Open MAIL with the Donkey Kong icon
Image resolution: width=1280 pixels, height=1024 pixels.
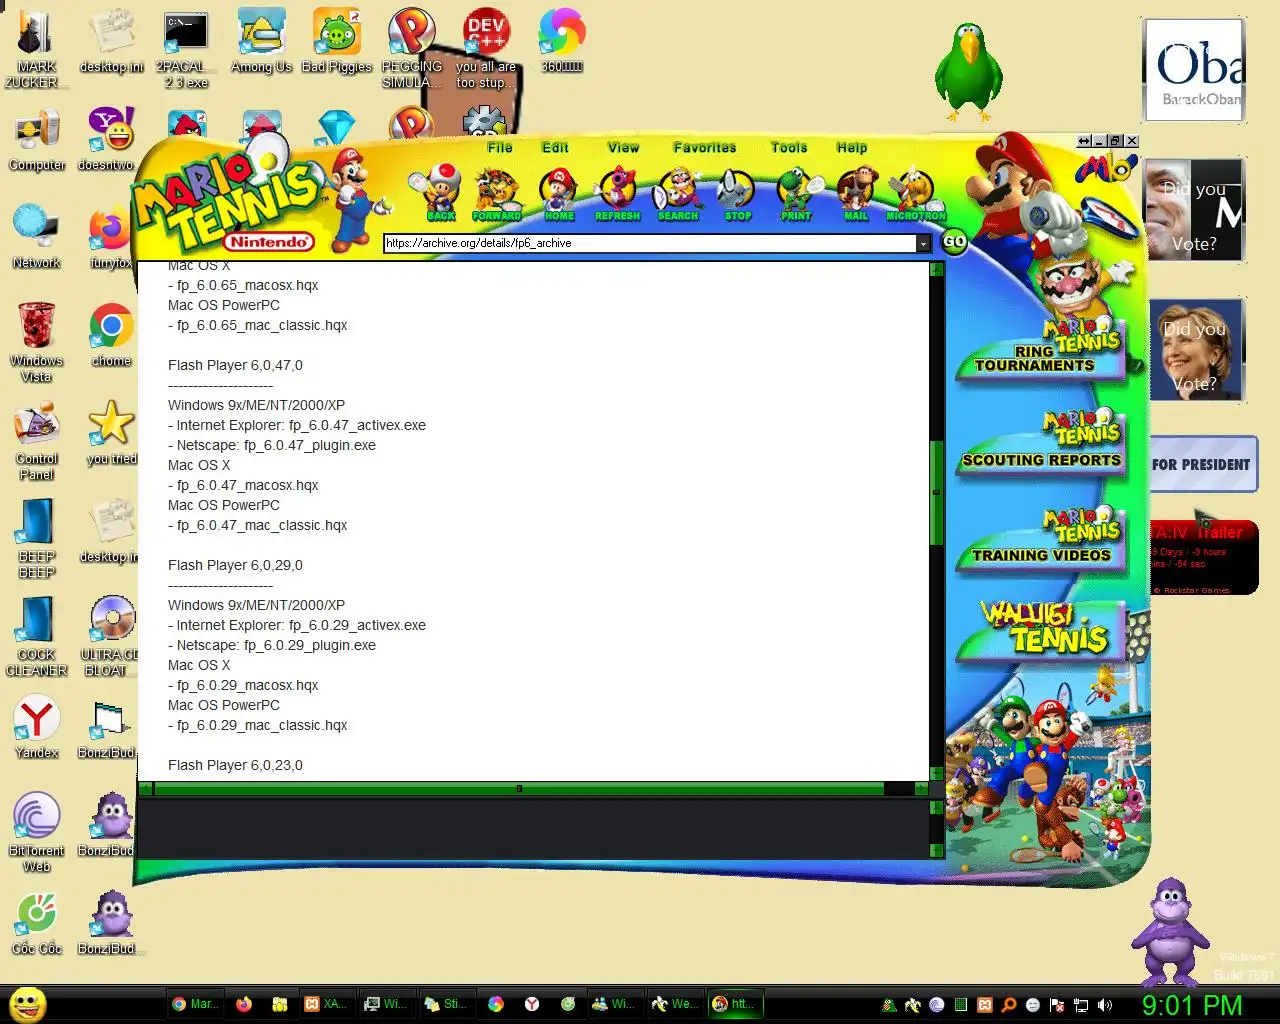tap(856, 194)
